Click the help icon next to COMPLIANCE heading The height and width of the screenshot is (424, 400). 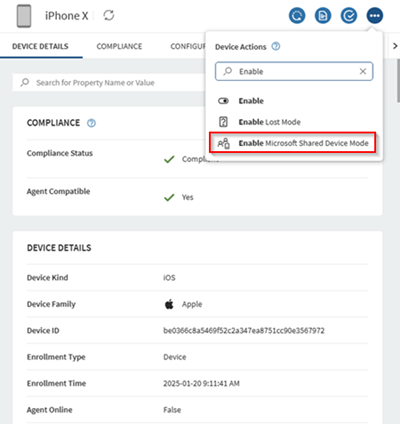(x=91, y=123)
